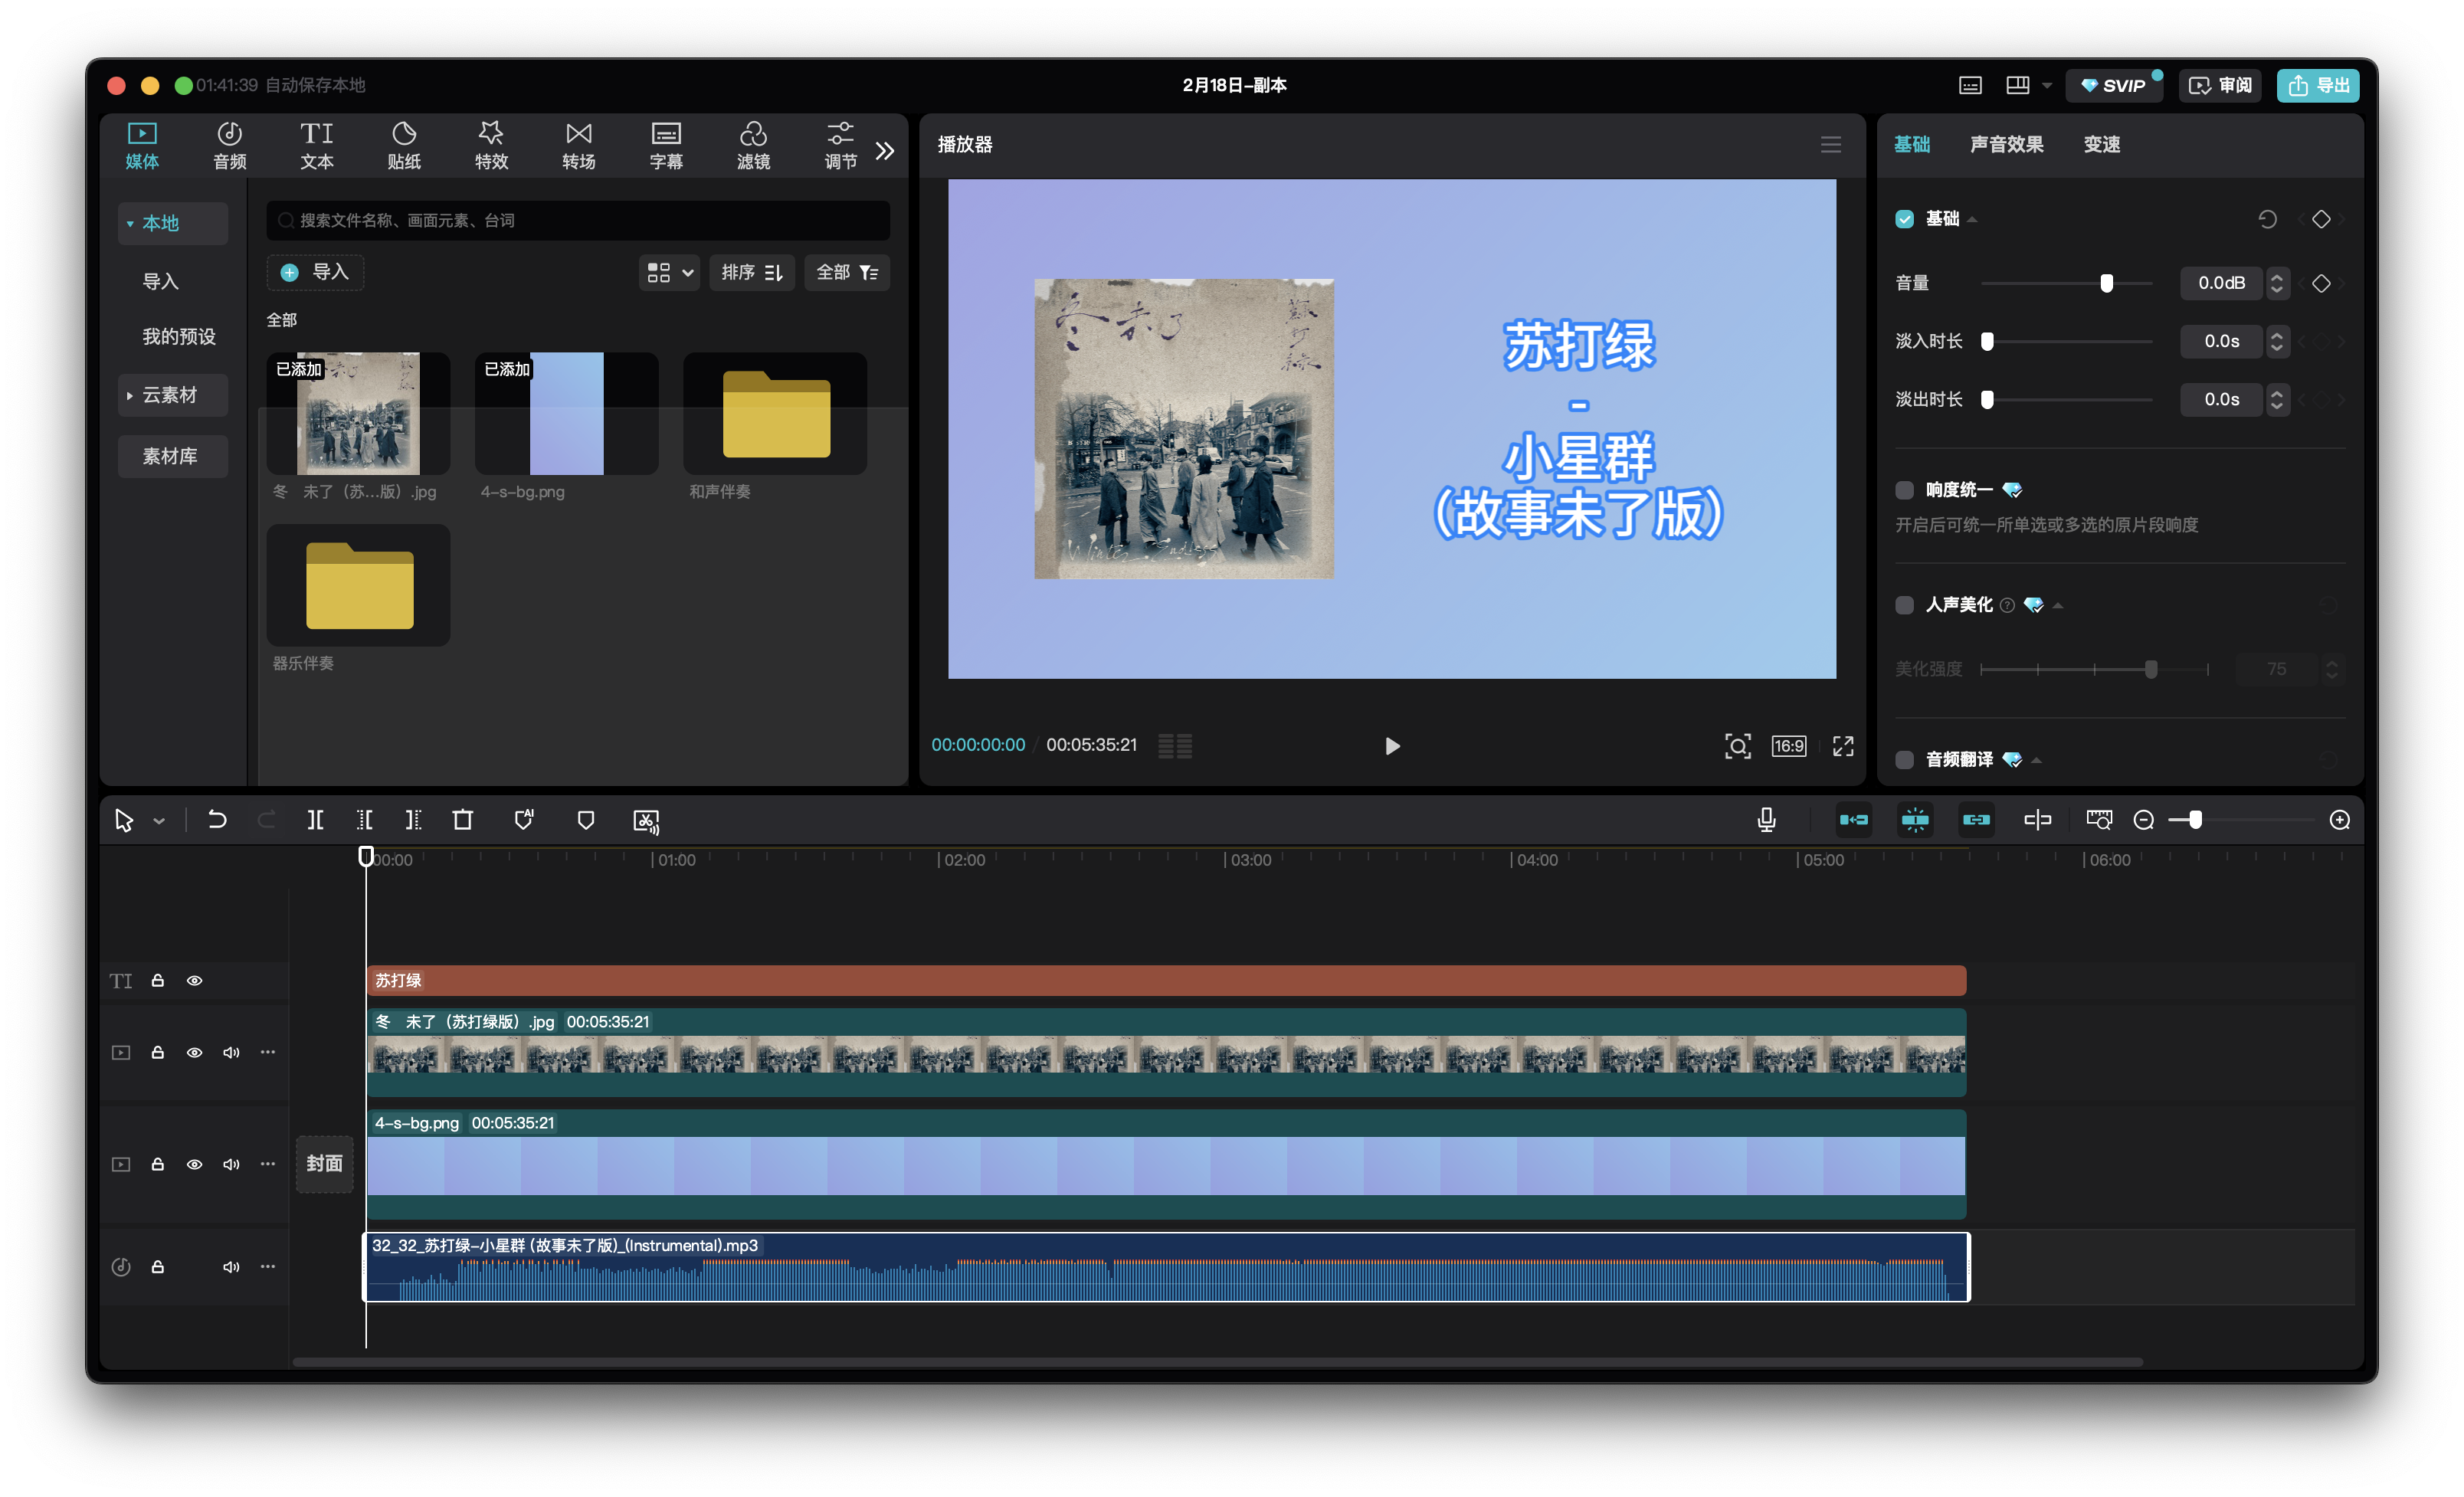Open the player panel hamburger menu
This screenshot has height=1497, width=2464.
pos(1830,145)
